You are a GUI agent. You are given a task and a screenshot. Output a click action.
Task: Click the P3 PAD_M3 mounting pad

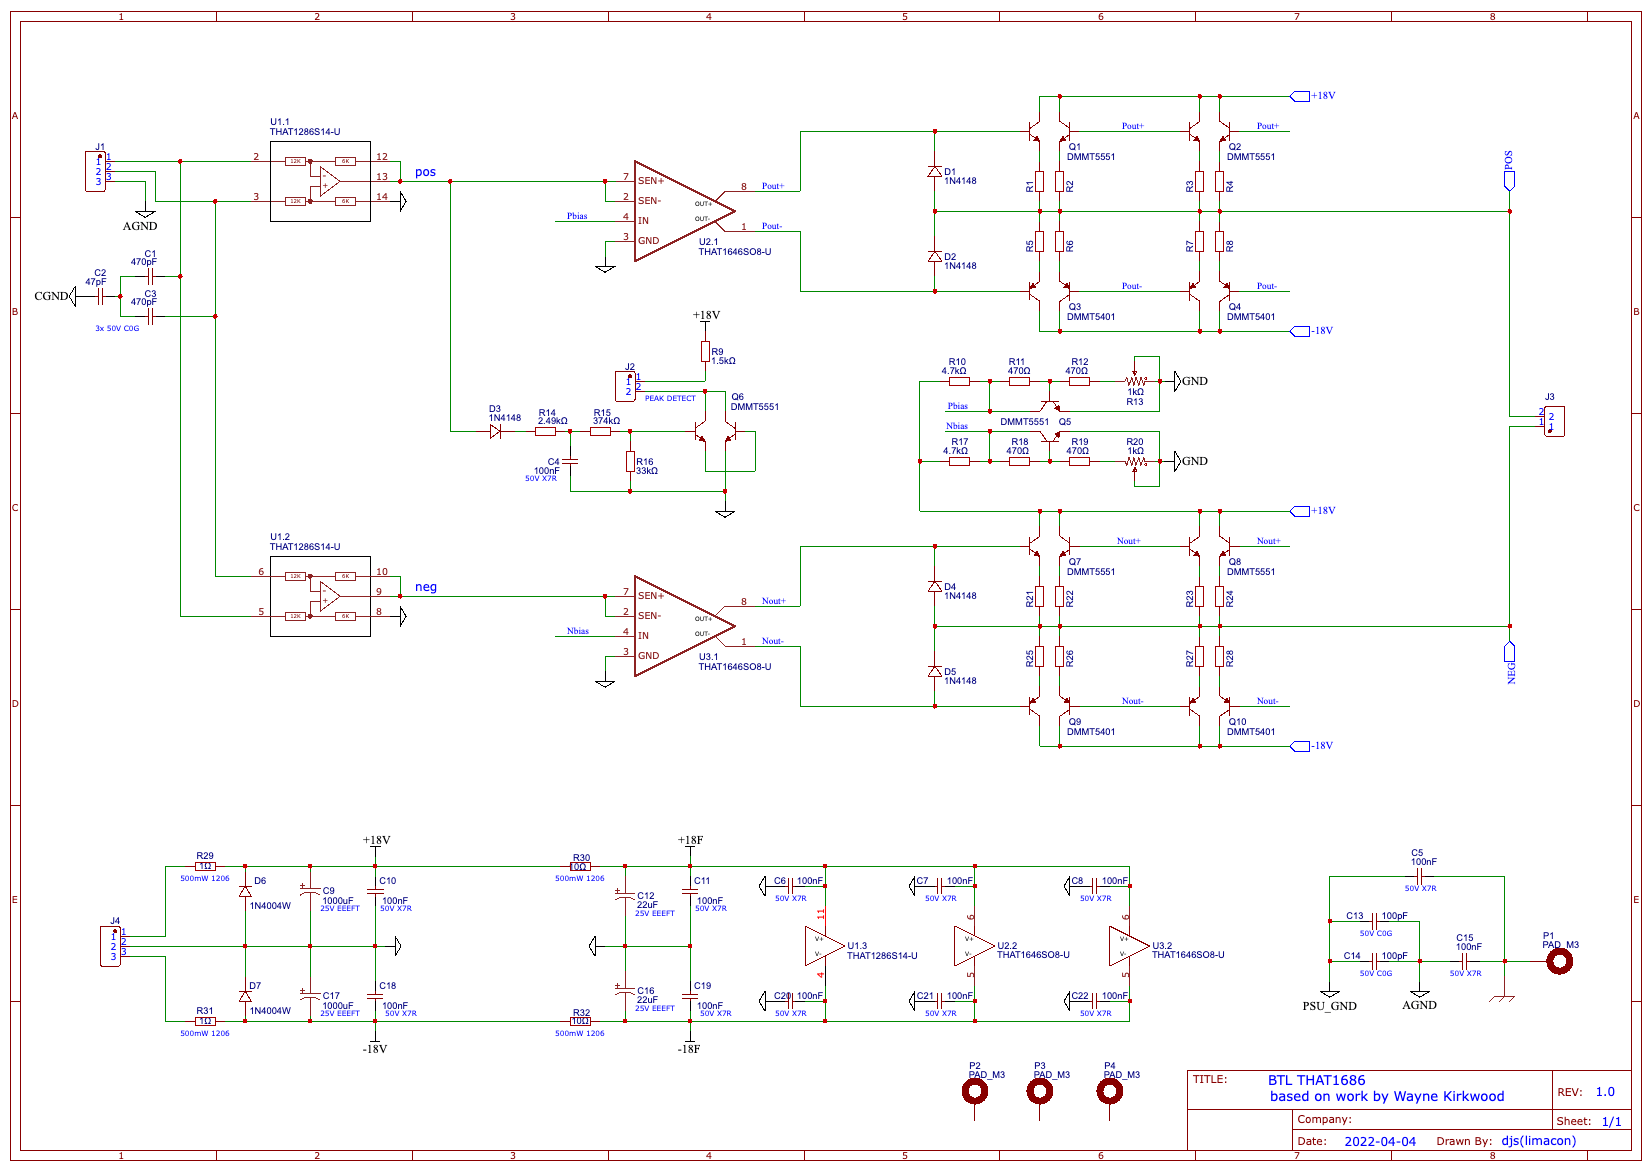coord(1040,1091)
